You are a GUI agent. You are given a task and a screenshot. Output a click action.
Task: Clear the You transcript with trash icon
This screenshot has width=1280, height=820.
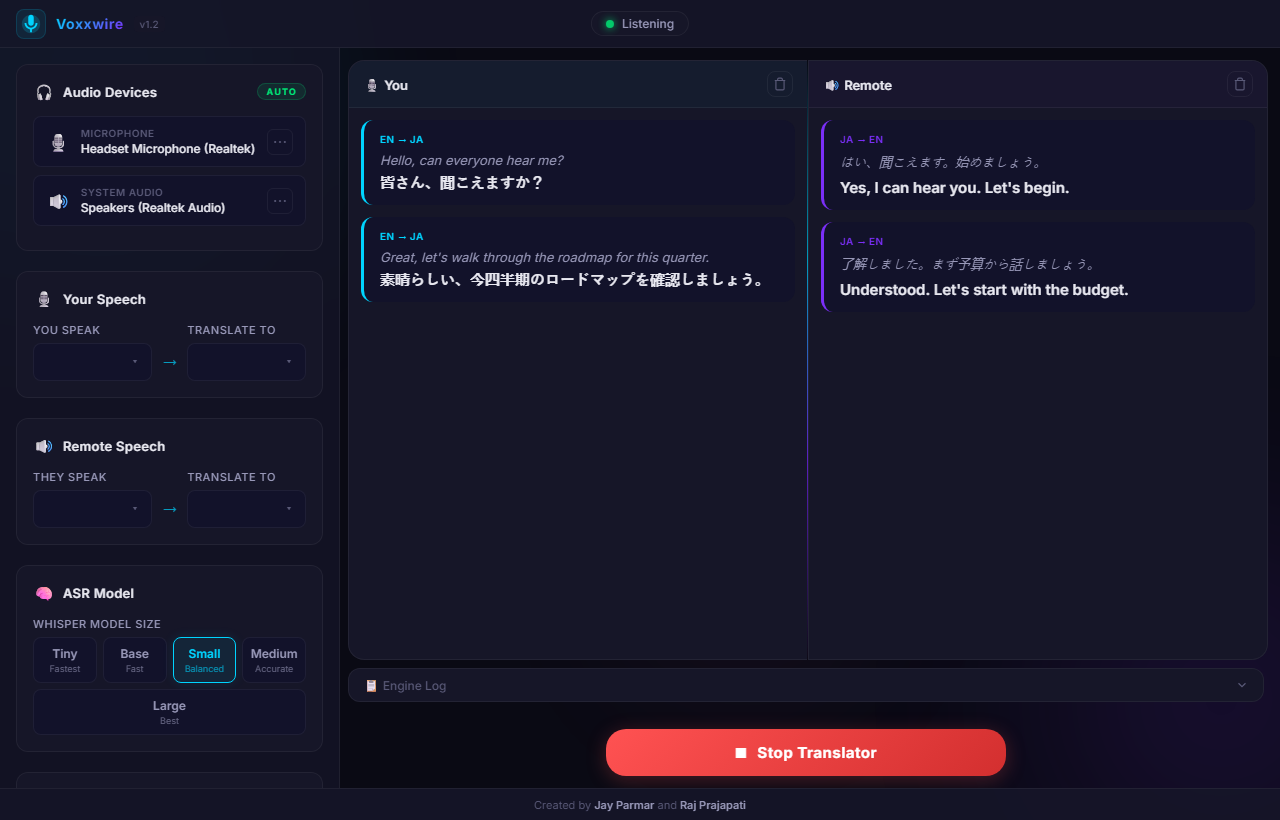click(x=780, y=84)
